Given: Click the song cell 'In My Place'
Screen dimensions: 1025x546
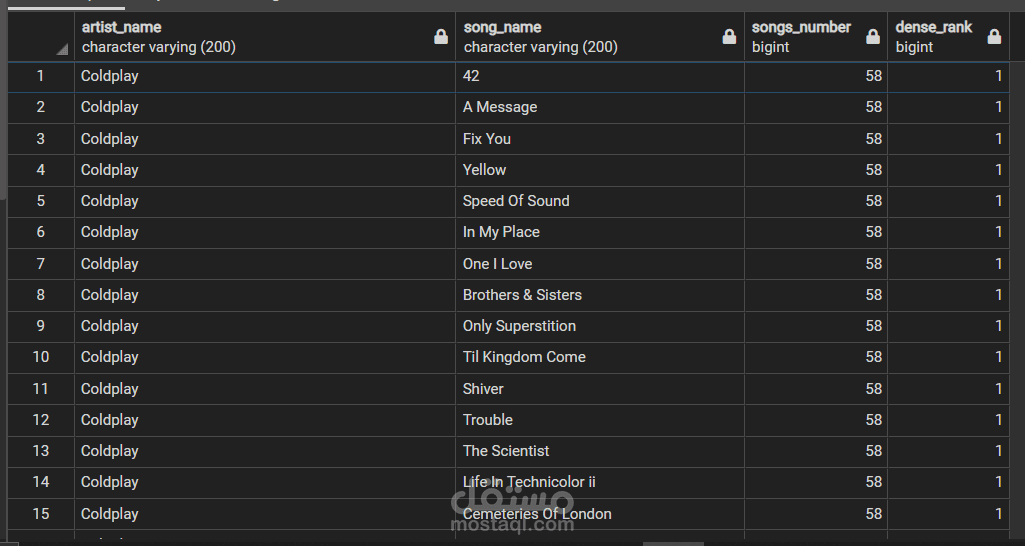Looking at the screenshot, I should [x=599, y=232].
